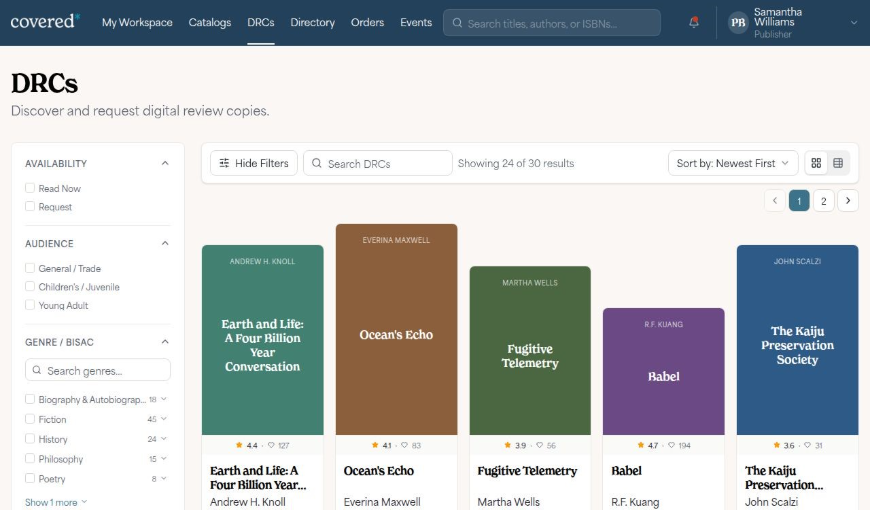Viewport: 870px width, 510px height.
Task: Check the Fiction genre
Action: click(30, 419)
